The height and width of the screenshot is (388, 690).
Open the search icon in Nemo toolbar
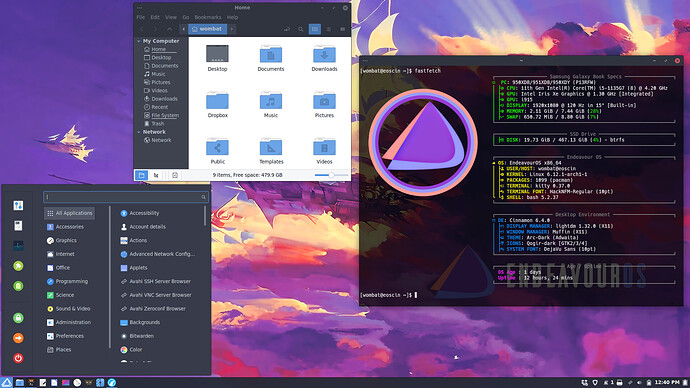pos(301,29)
